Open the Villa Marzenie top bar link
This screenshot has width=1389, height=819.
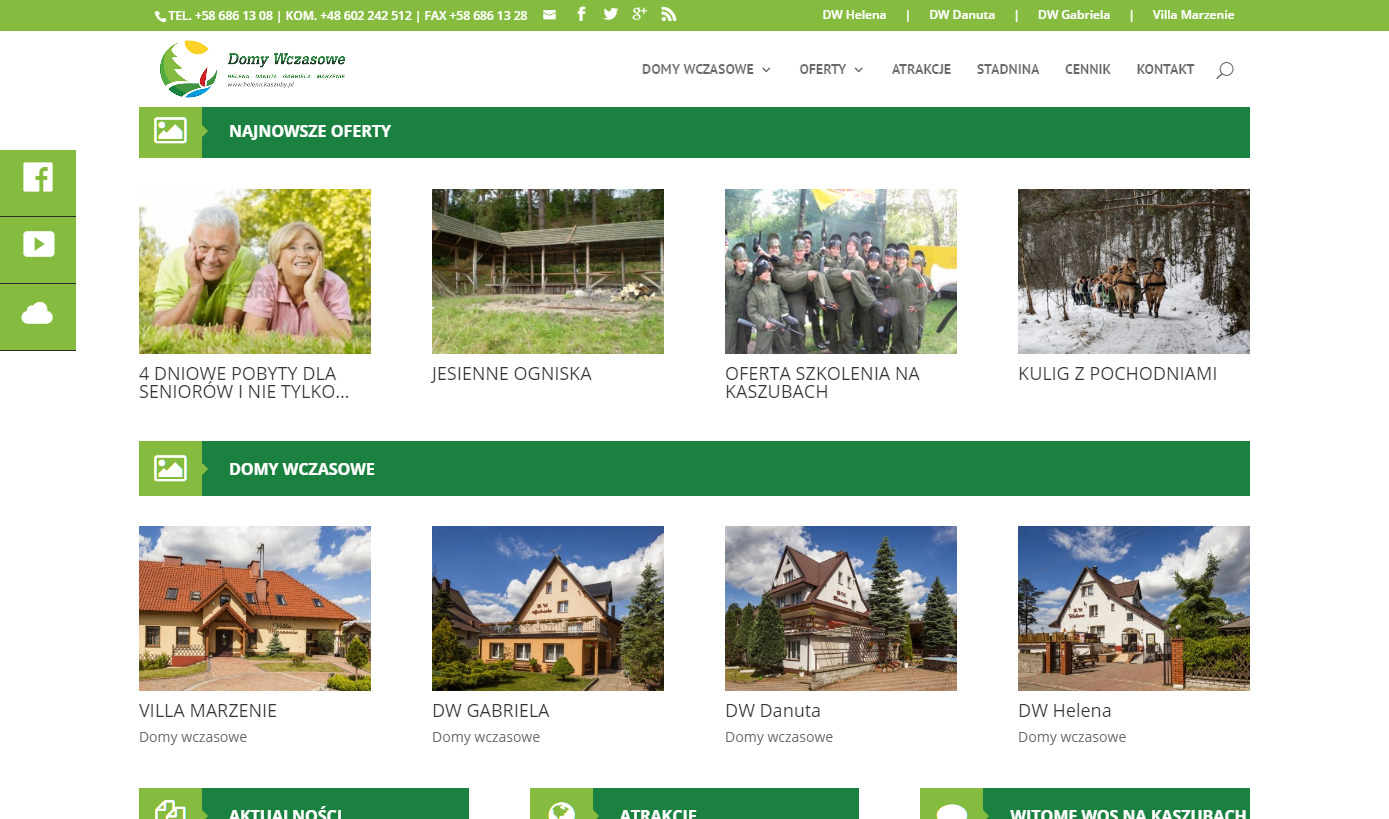(1193, 15)
